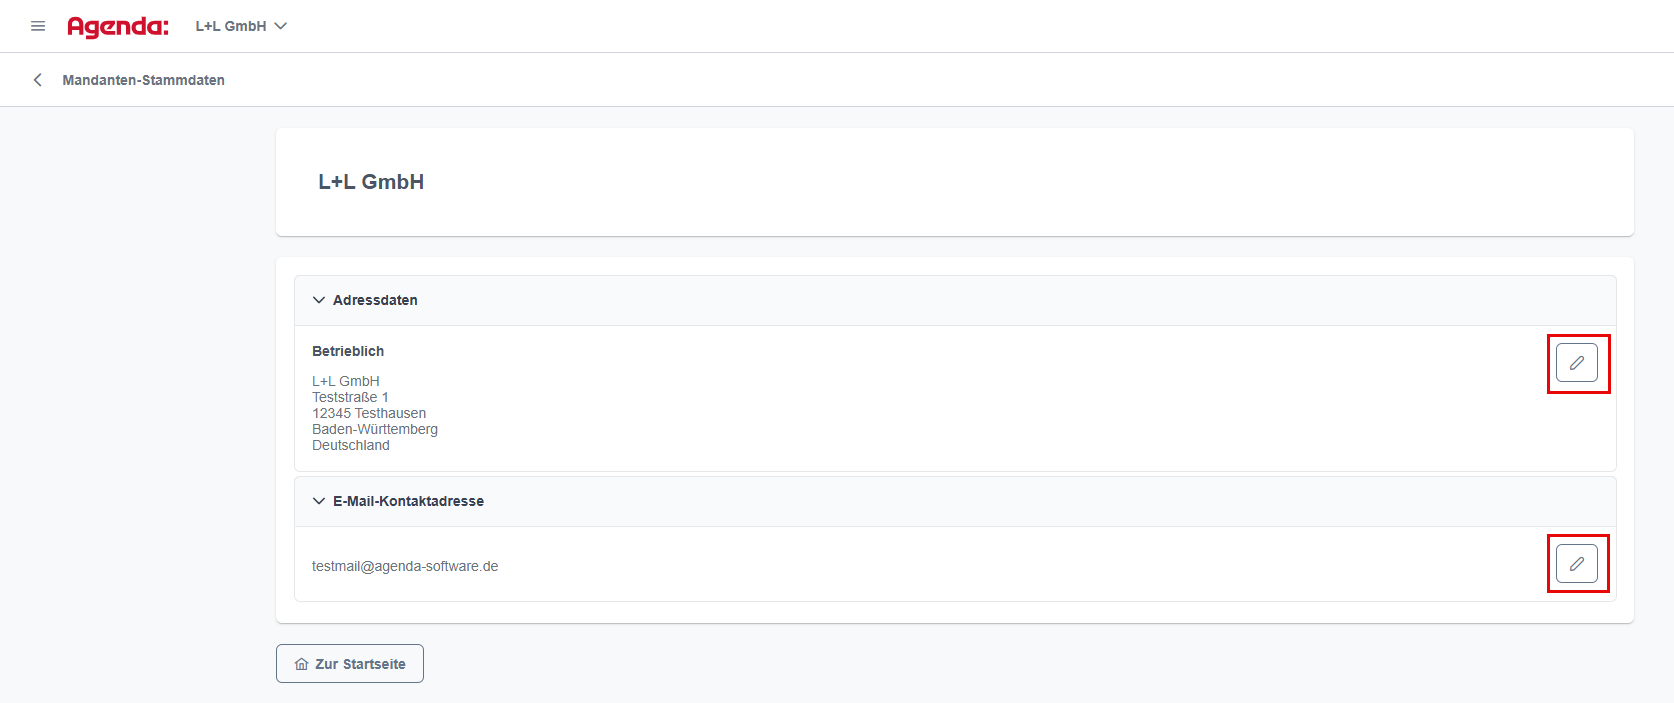Click the E-Mail-Kontaktadresse section title
1674x703 pixels.
[408, 501]
